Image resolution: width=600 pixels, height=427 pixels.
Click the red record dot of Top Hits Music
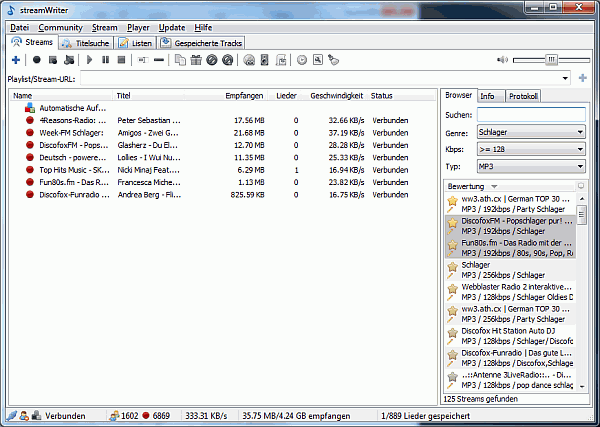(x=30, y=170)
